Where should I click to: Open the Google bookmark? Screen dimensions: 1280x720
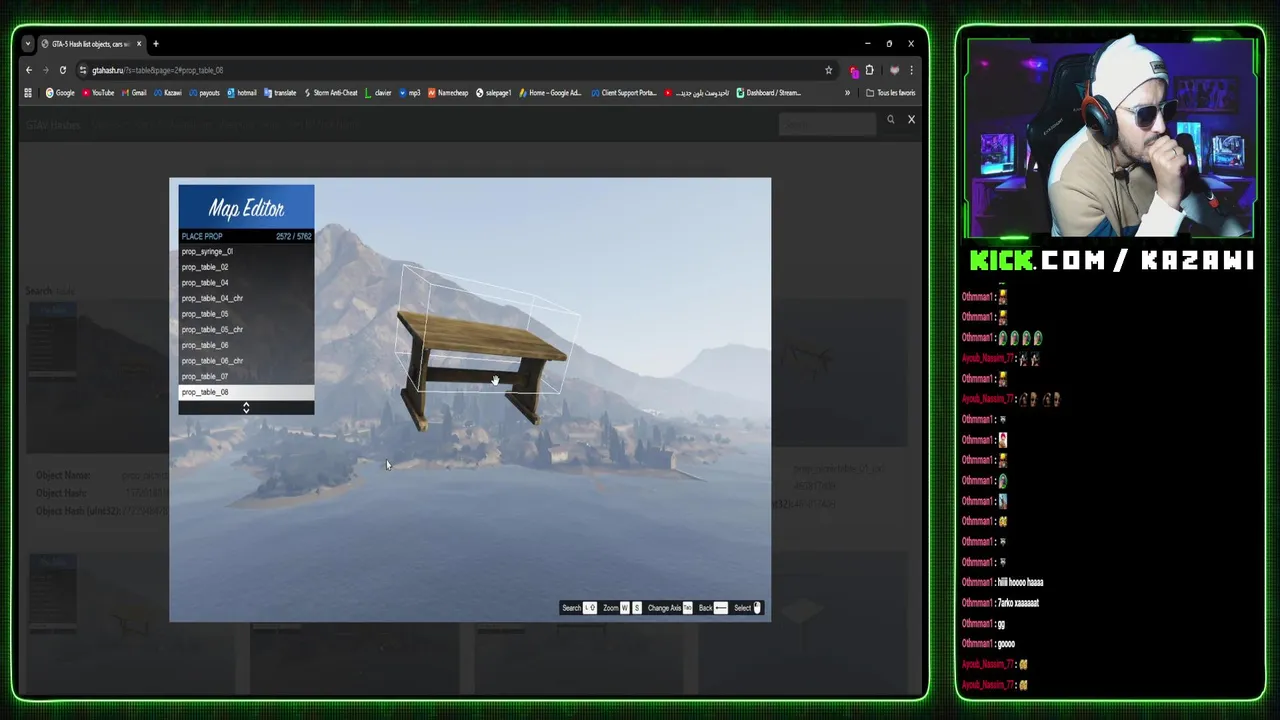tap(60, 93)
